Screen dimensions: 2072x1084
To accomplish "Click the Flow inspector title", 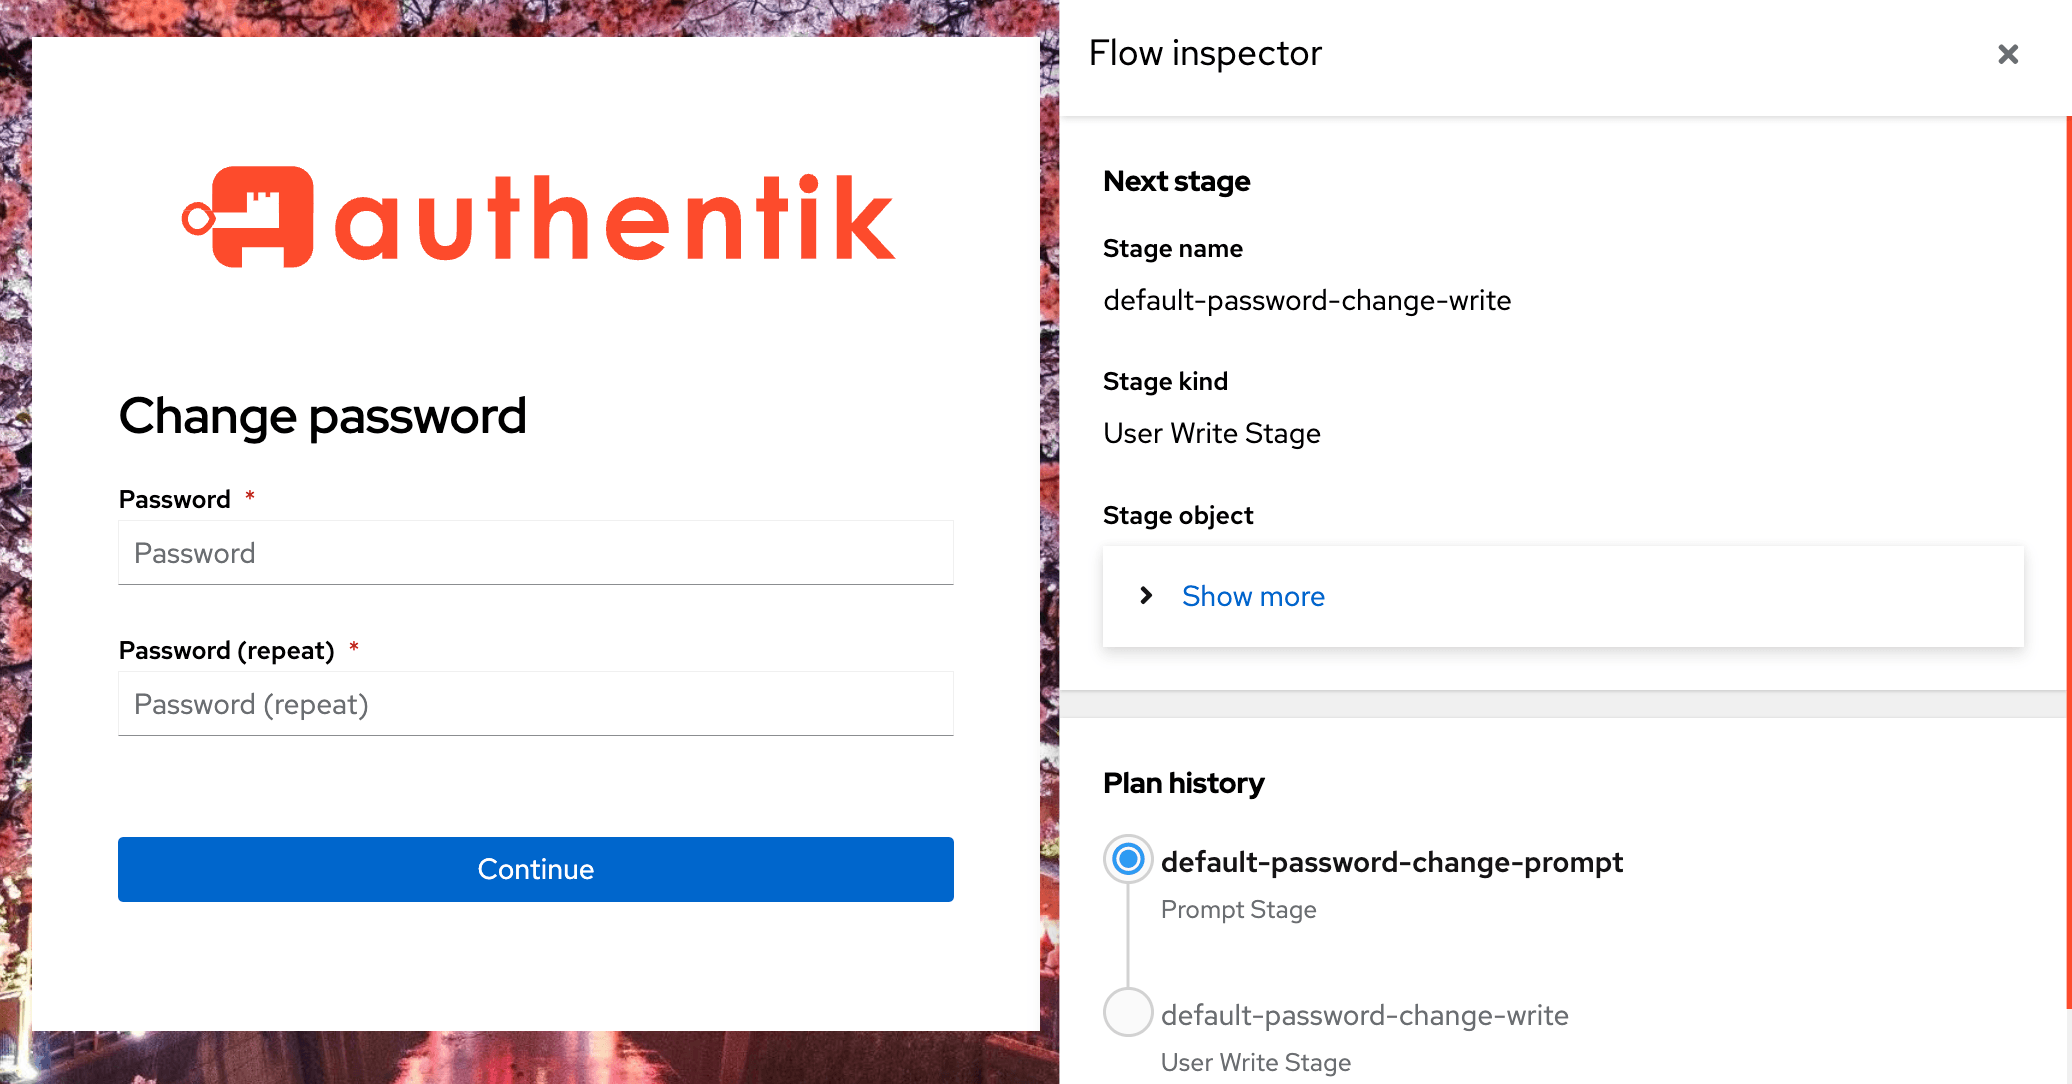I will click(1205, 53).
